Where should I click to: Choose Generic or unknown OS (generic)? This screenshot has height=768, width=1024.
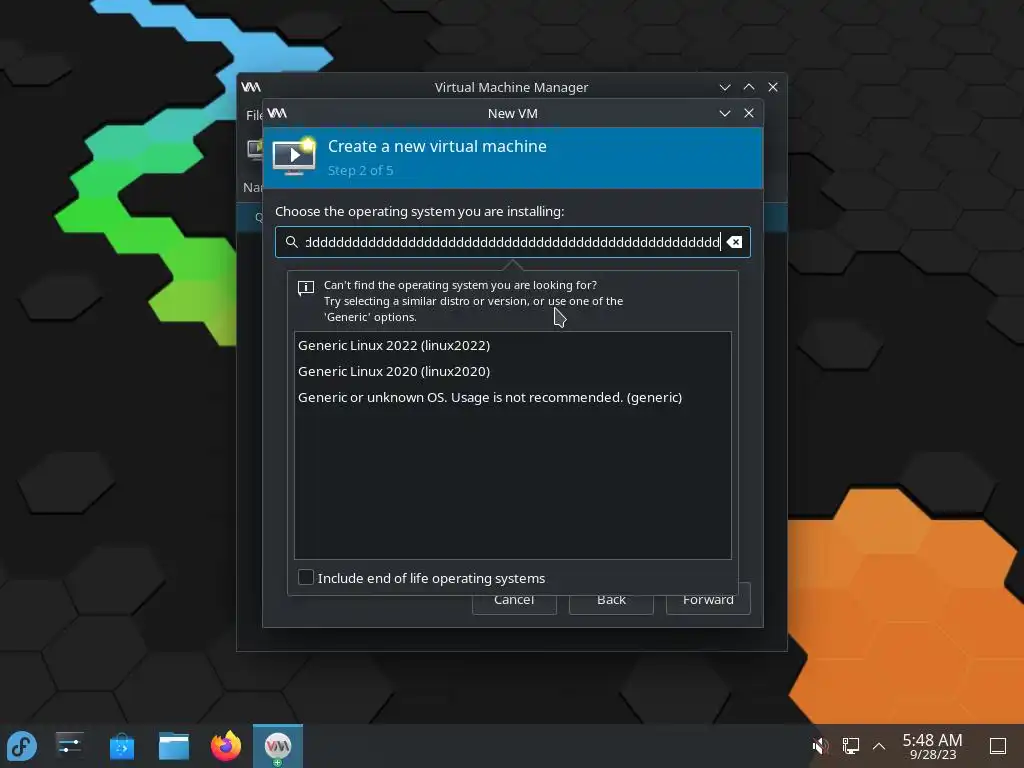tap(513, 398)
